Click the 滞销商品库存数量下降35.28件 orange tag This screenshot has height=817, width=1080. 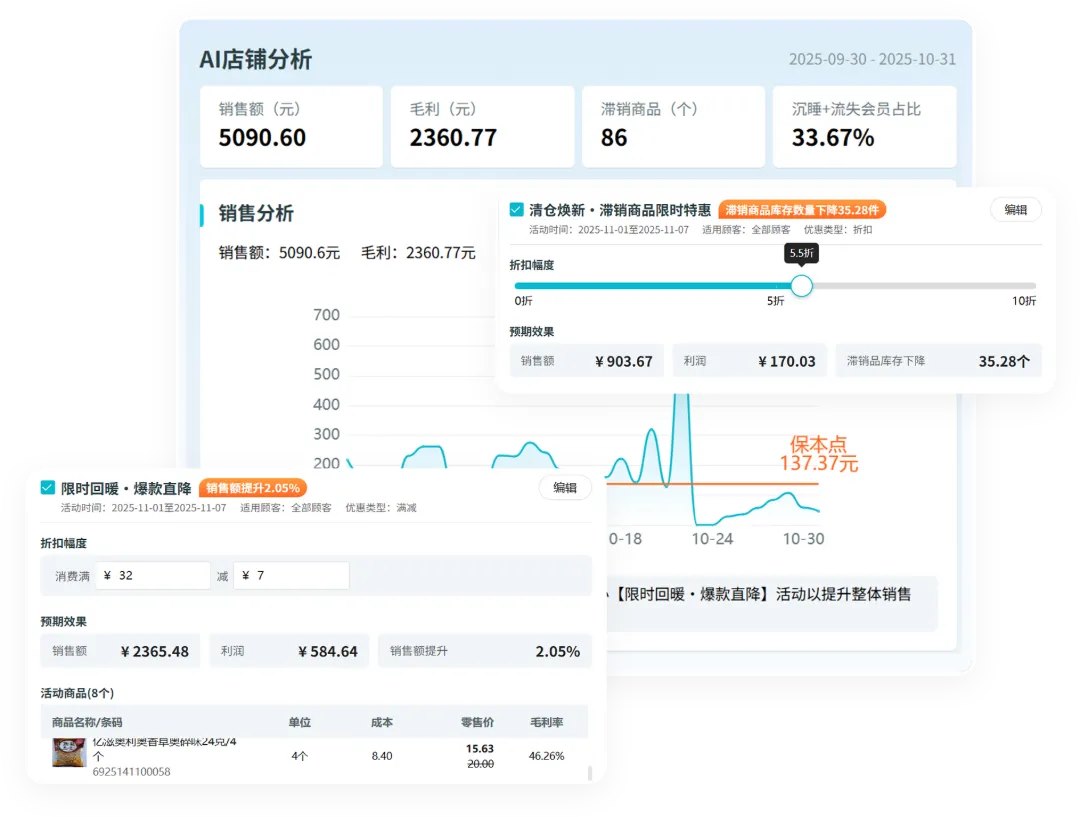click(x=802, y=209)
